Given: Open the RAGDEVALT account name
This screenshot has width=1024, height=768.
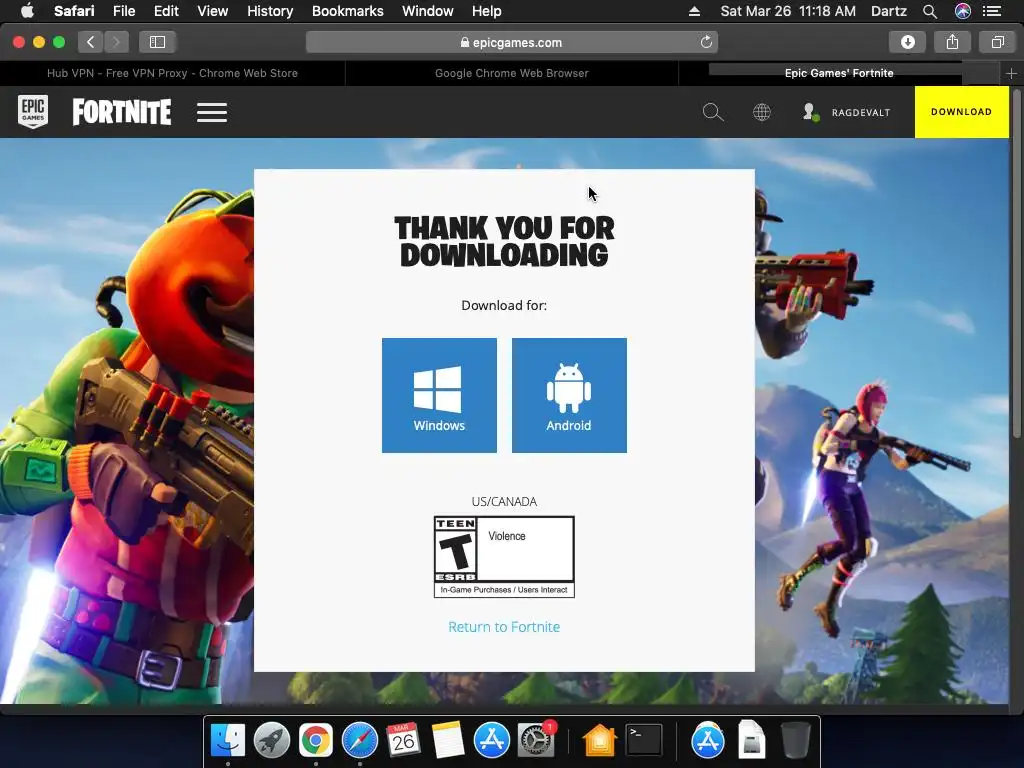Looking at the screenshot, I should tap(861, 112).
